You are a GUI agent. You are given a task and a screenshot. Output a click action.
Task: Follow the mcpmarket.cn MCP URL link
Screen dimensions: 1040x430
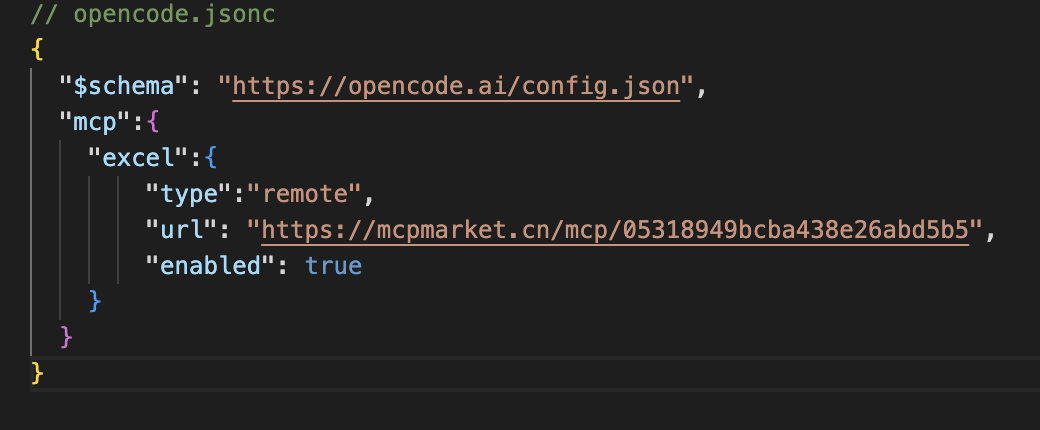pos(614,230)
